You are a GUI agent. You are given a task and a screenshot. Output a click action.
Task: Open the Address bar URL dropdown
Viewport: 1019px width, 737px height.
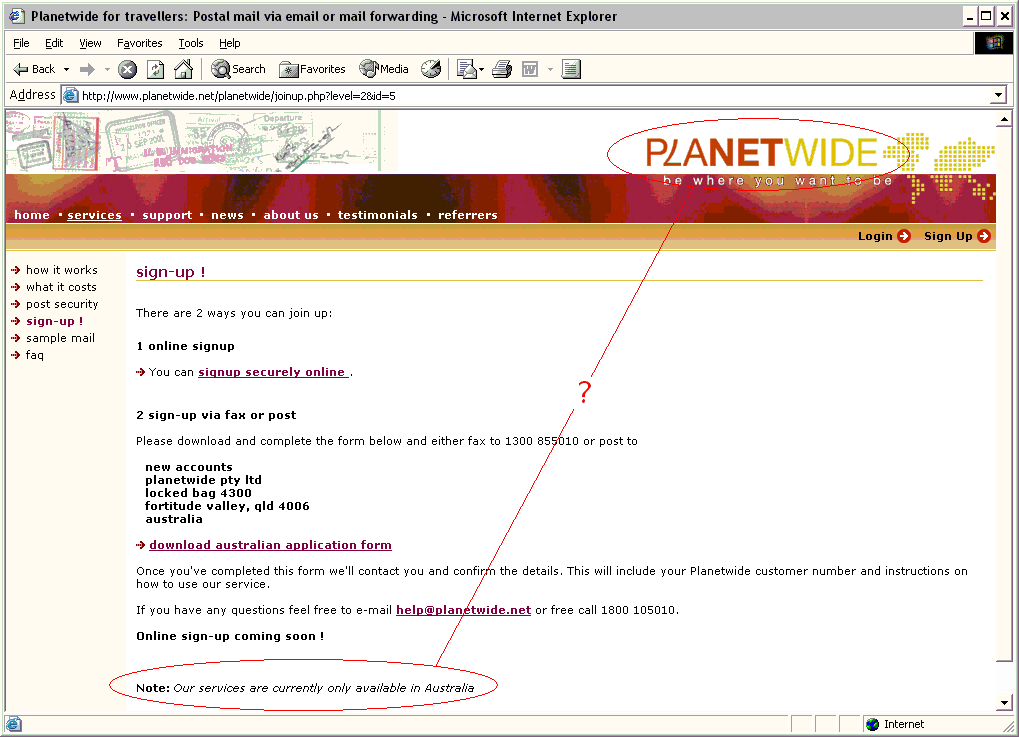998,96
